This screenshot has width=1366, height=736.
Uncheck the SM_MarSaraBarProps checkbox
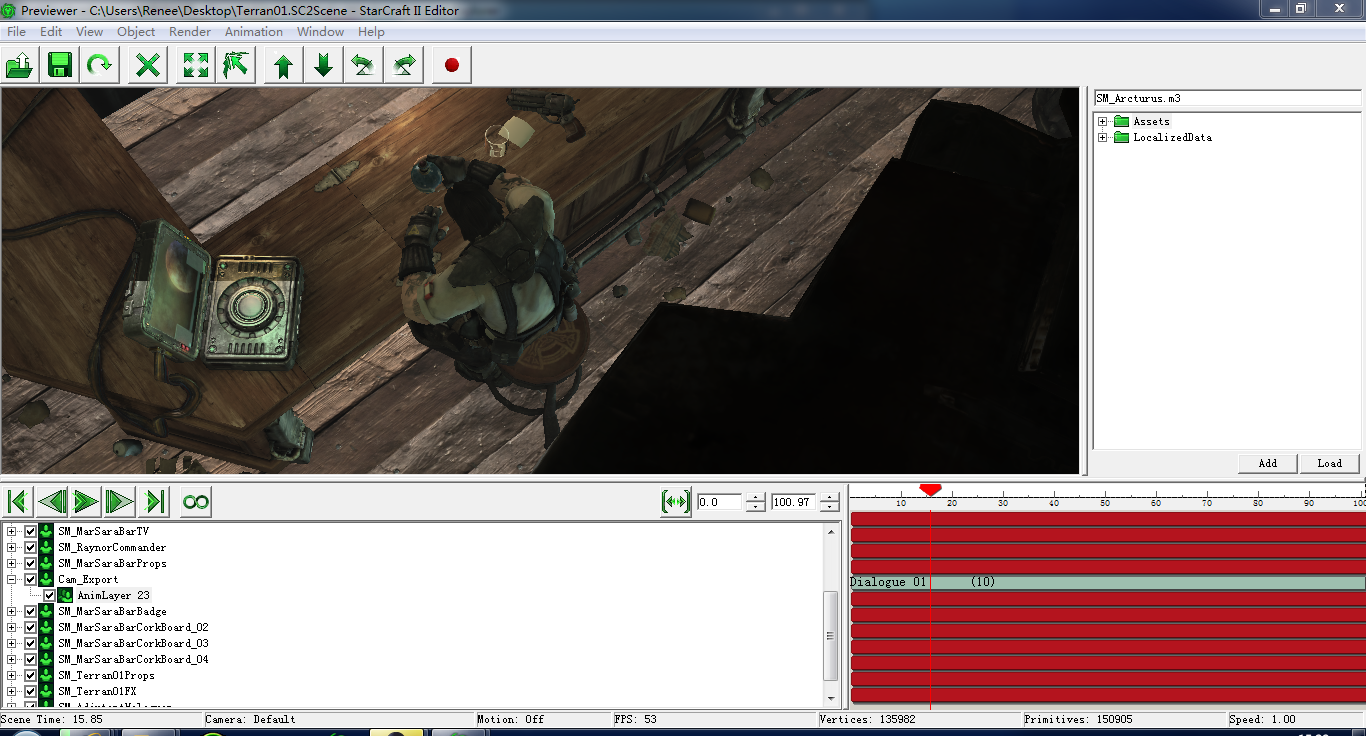pos(30,563)
